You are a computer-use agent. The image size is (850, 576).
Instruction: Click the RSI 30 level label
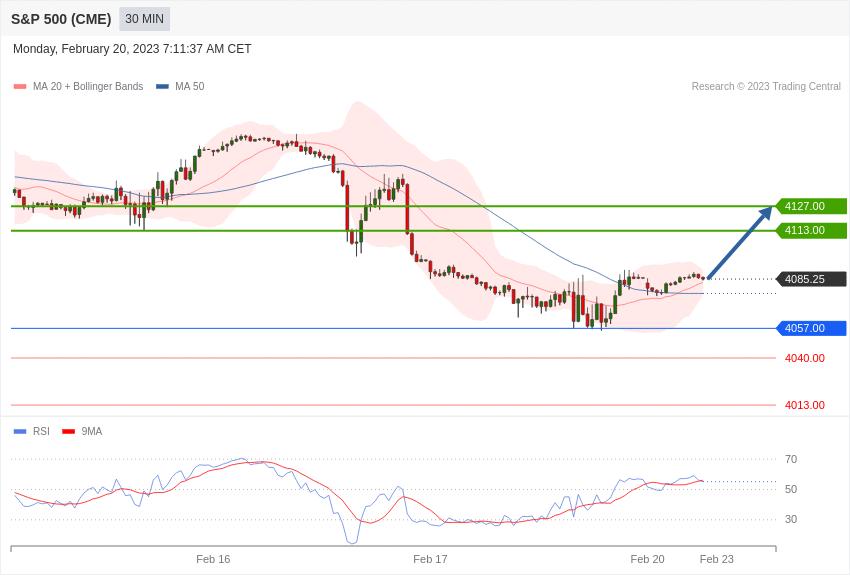point(791,519)
